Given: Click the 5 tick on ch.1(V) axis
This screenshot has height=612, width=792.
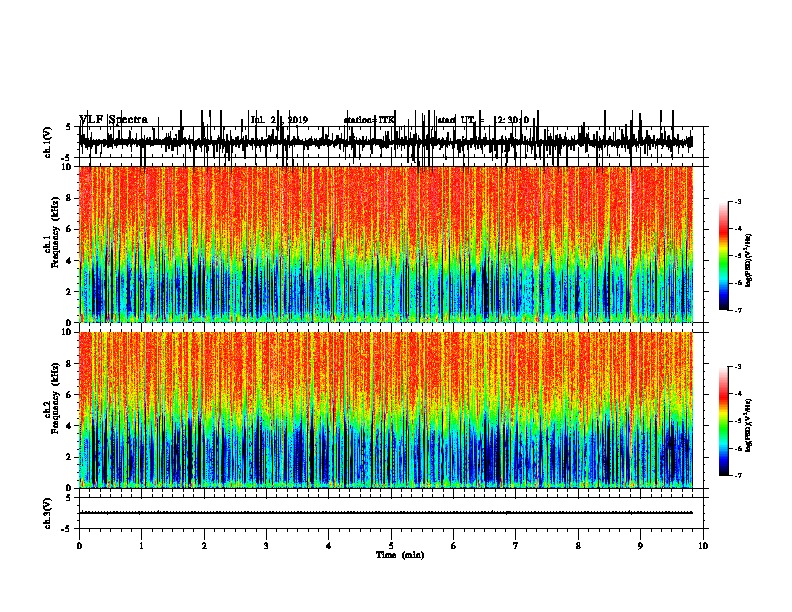Looking at the screenshot, I should [x=68, y=127].
